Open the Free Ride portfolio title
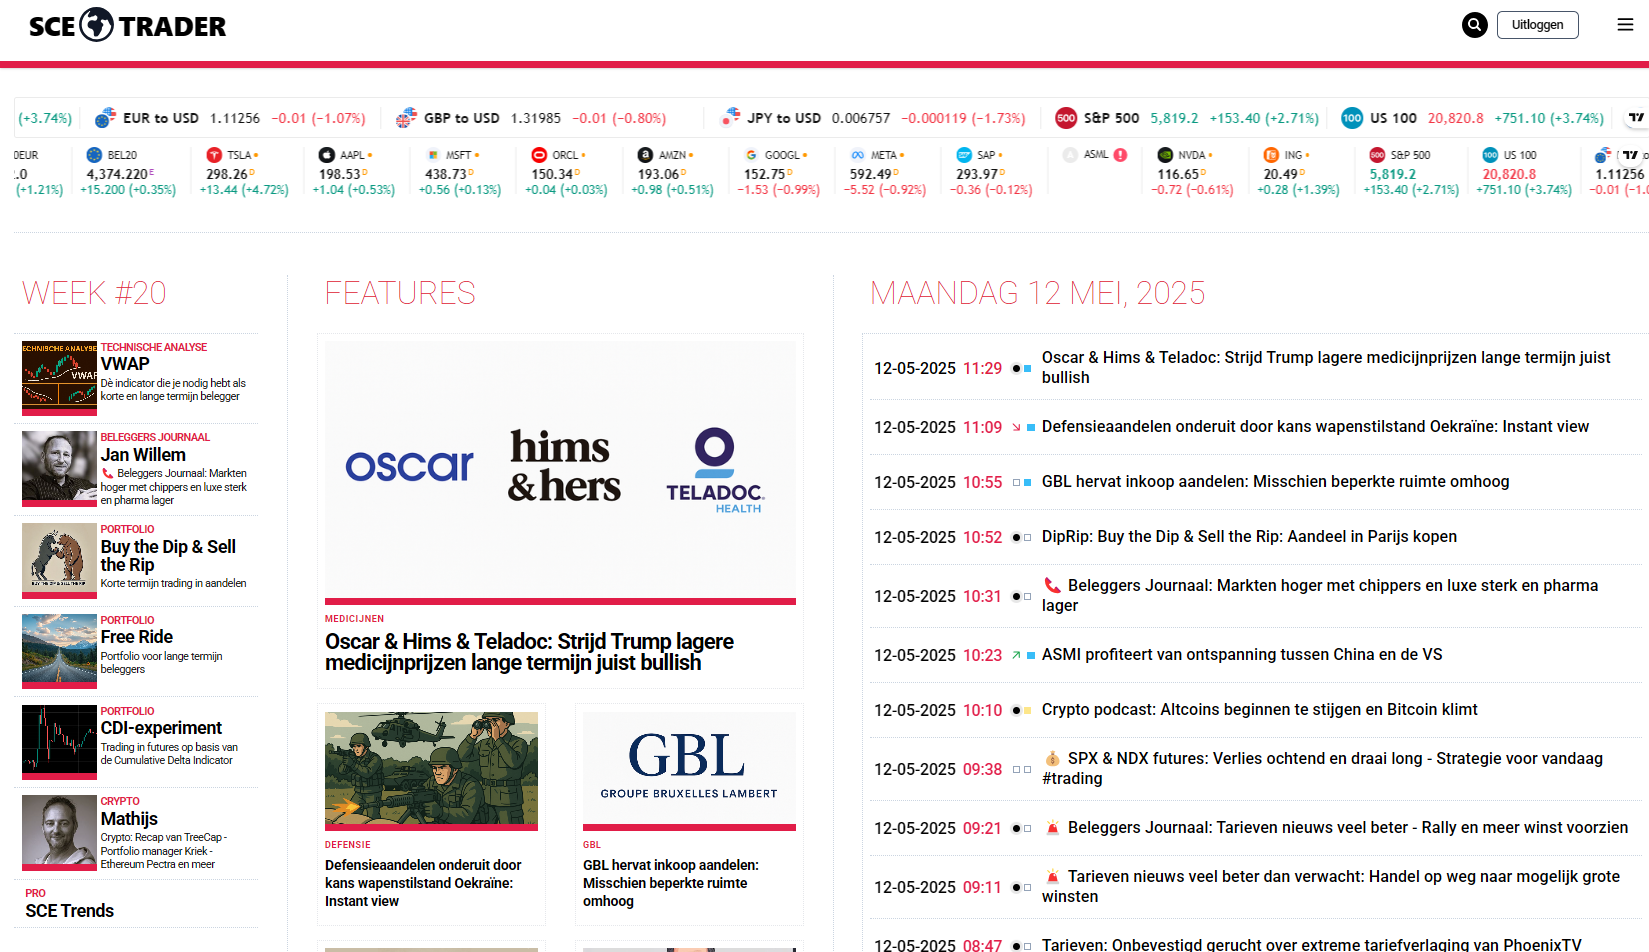This screenshot has height=952, width=1649. (137, 637)
